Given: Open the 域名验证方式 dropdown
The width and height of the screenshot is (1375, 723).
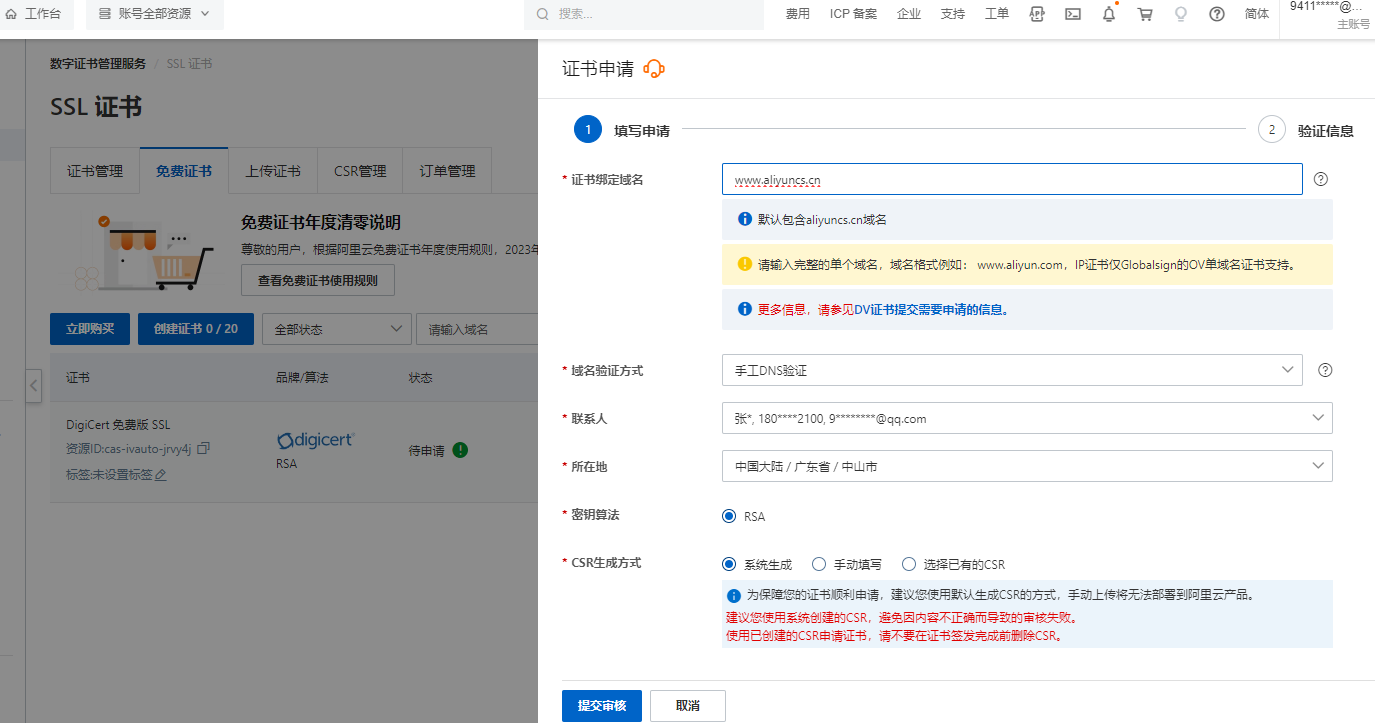Looking at the screenshot, I should coord(1012,370).
